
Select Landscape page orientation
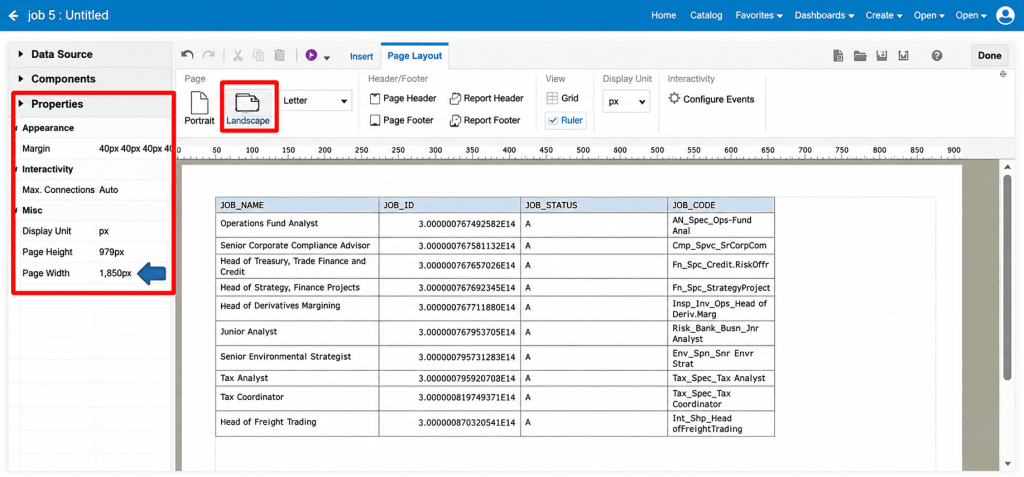coord(248,108)
